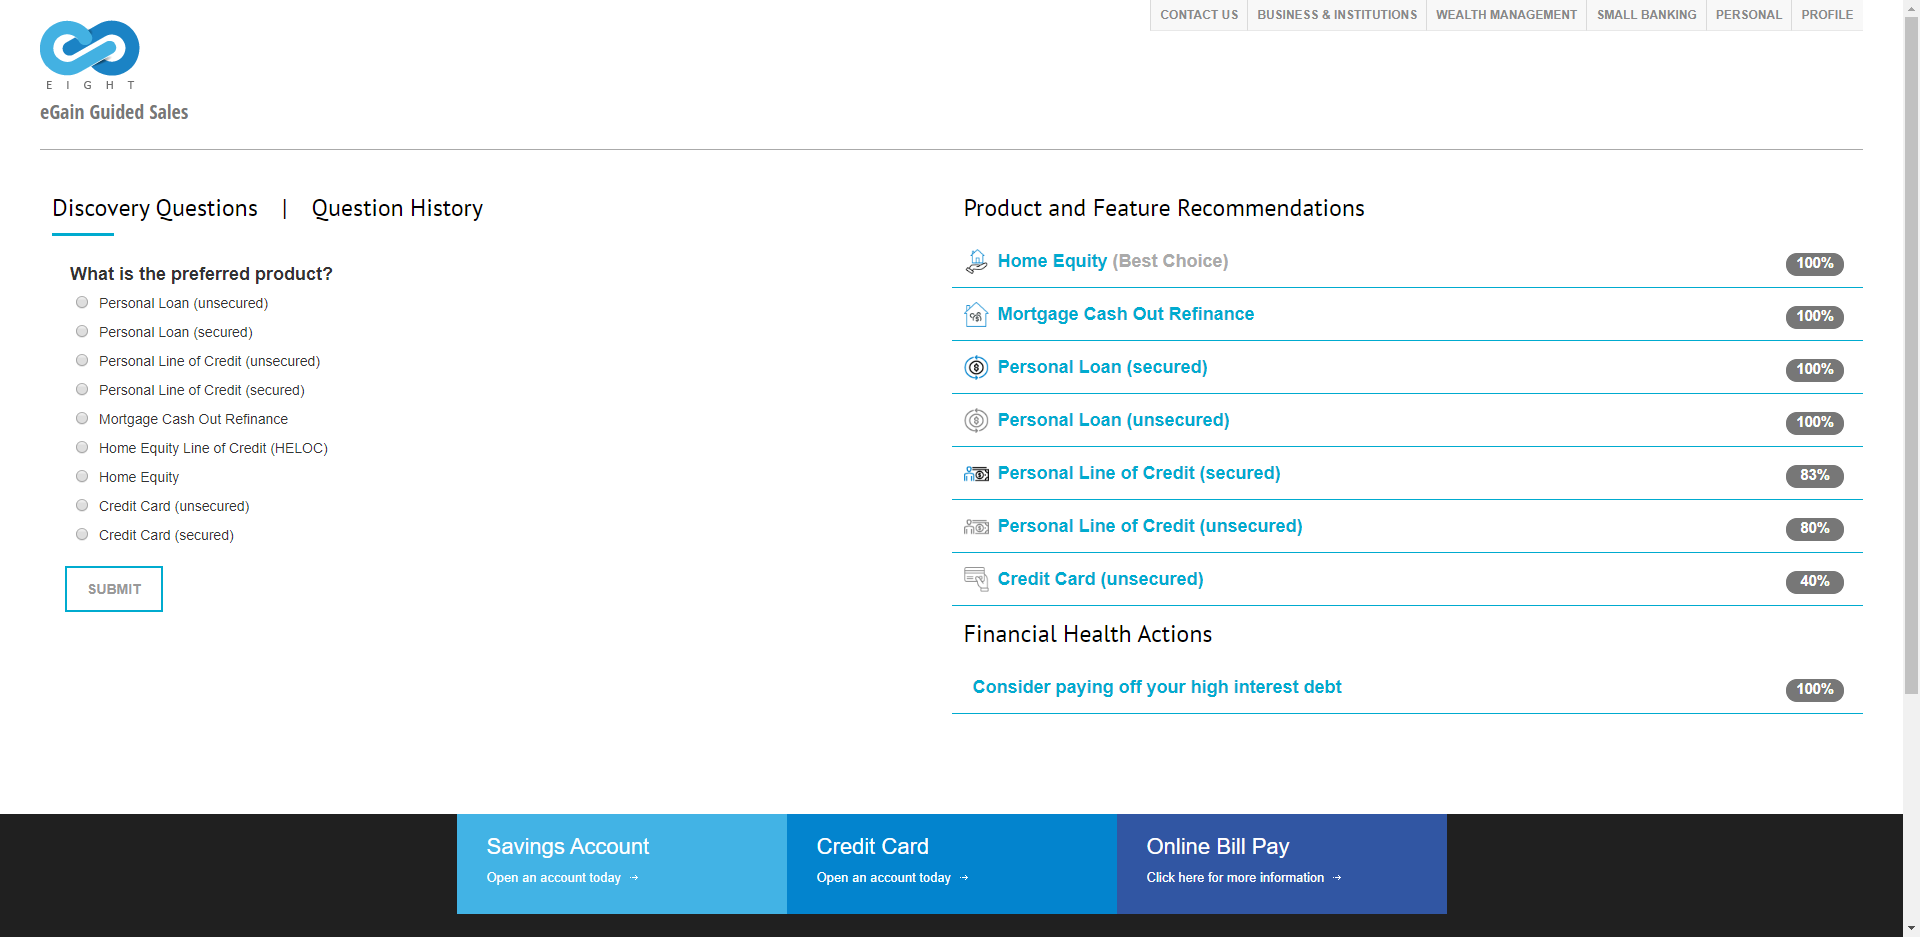Screen dimensions: 1920x937
Task: Click the vertical scrollbar down arrow
Action: pos(1913,929)
